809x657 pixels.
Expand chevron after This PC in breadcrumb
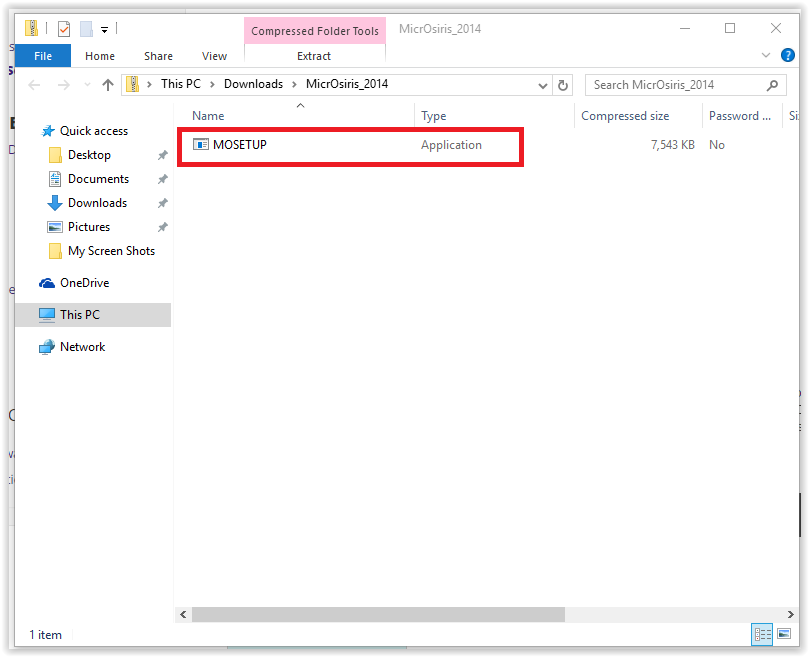tap(212, 84)
